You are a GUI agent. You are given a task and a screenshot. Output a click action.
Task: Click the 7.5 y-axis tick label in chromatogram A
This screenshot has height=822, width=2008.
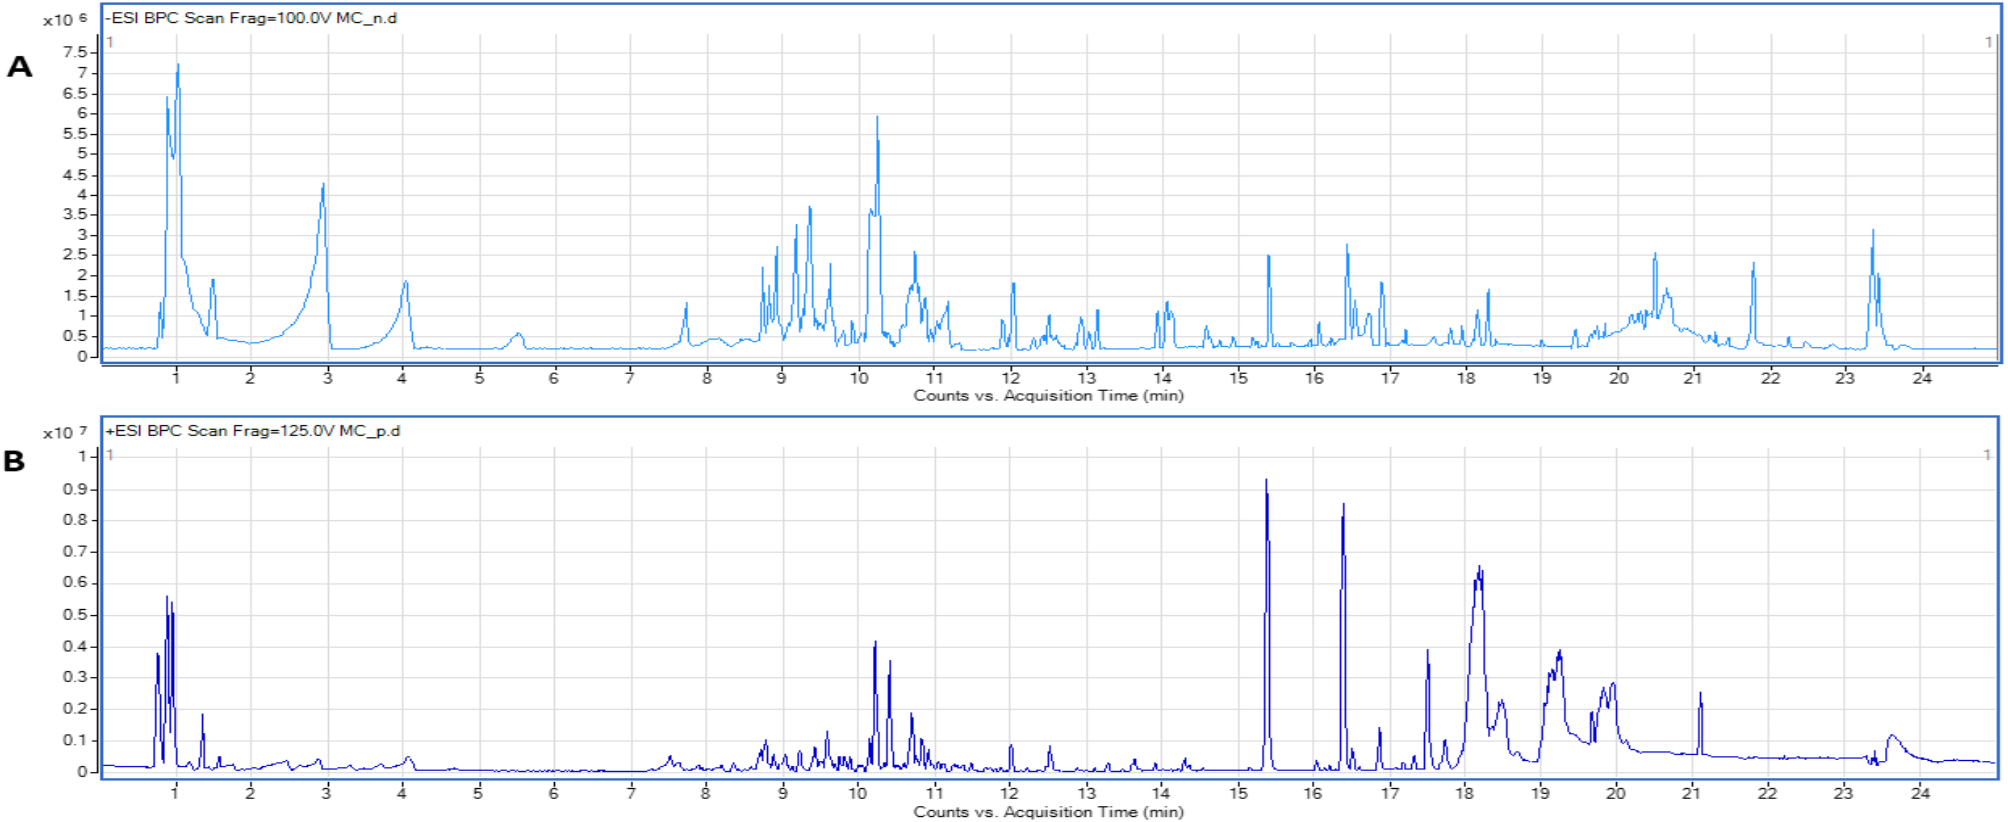pyautogui.click(x=76, y=52)
